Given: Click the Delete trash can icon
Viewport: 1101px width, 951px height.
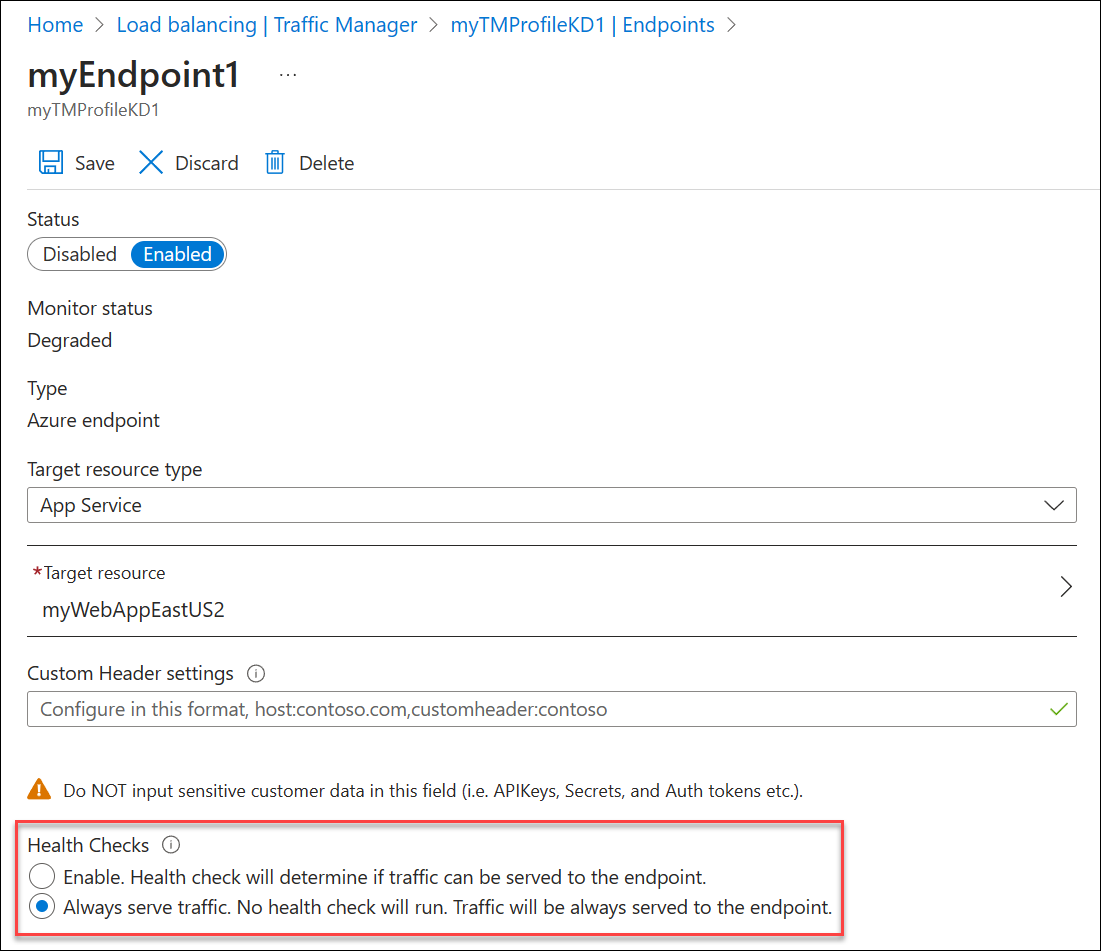Looking at the screenshot, I should 275,162.
